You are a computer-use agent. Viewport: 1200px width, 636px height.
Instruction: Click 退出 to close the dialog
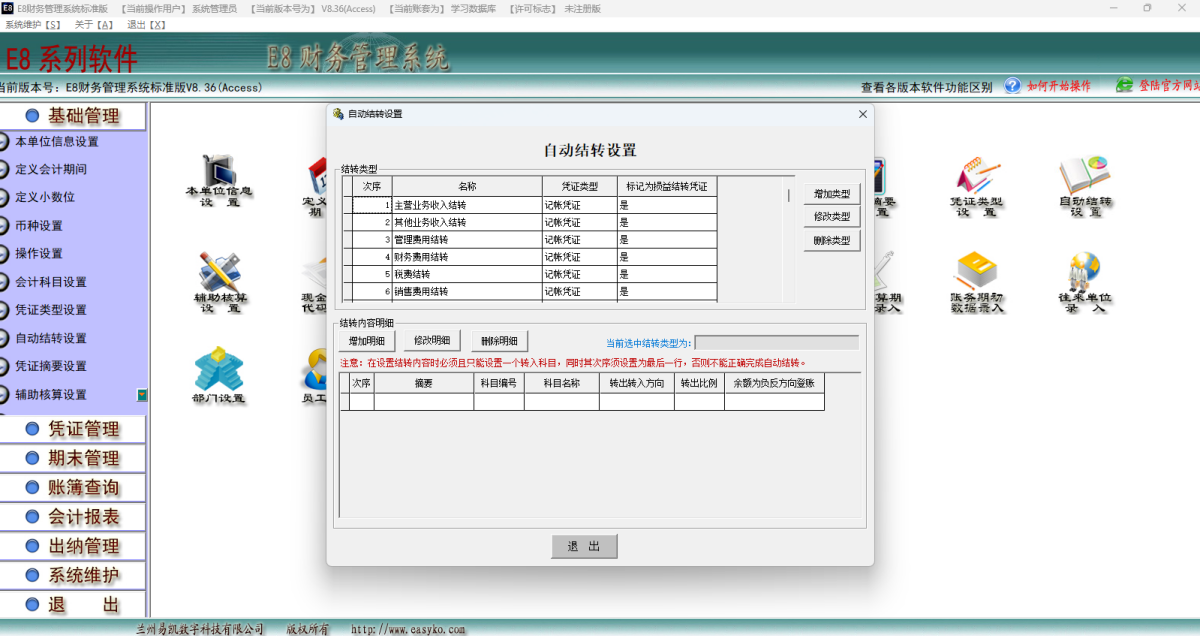(584, 546)
